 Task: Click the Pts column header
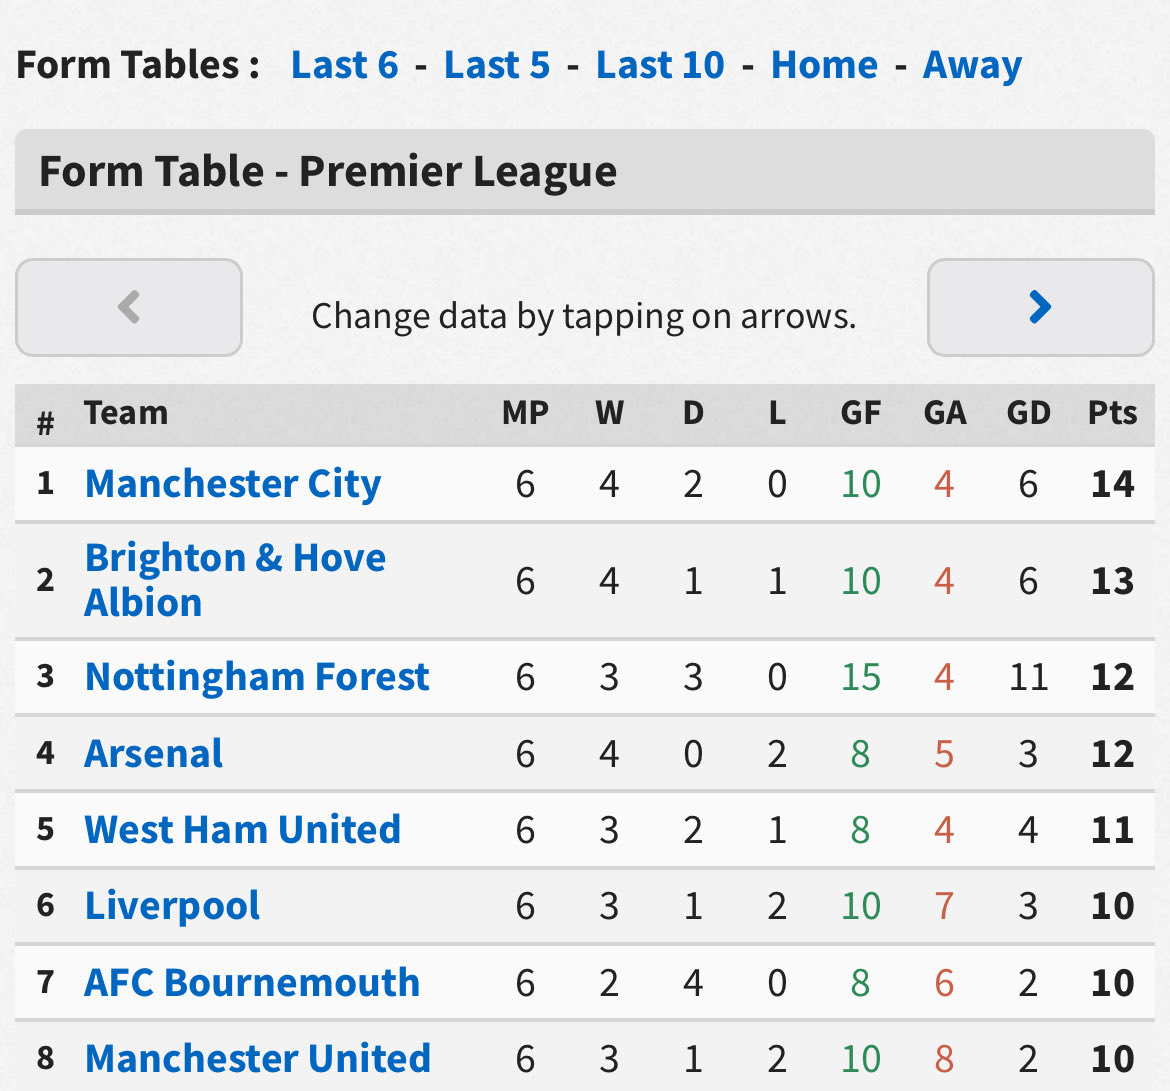pyautogui.click(x=1112, y=413)
